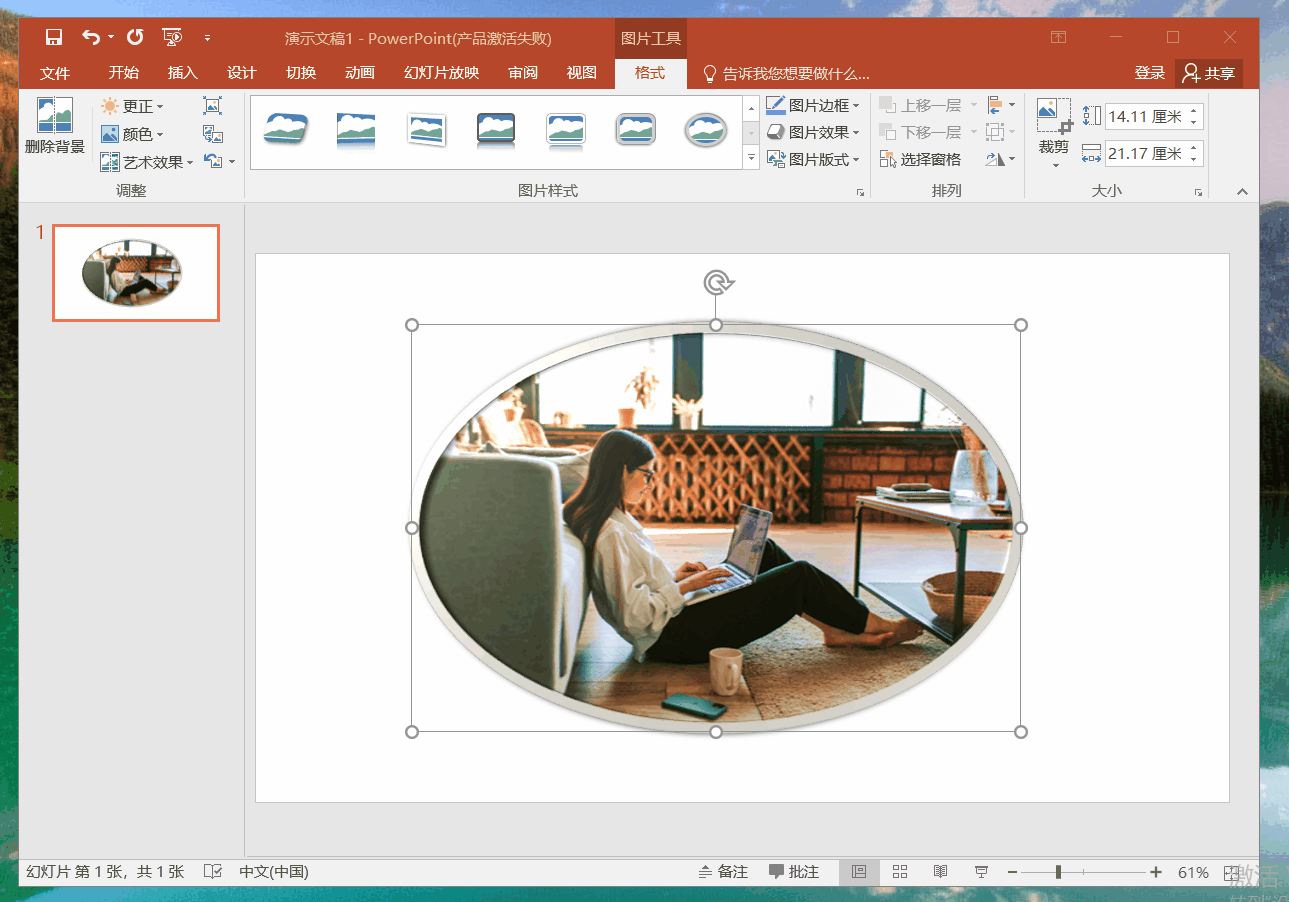Viewport: 1289px width, 902px height.
Task: Expand the picture styles gallery with the More arrow
Action: click(751, 159)
